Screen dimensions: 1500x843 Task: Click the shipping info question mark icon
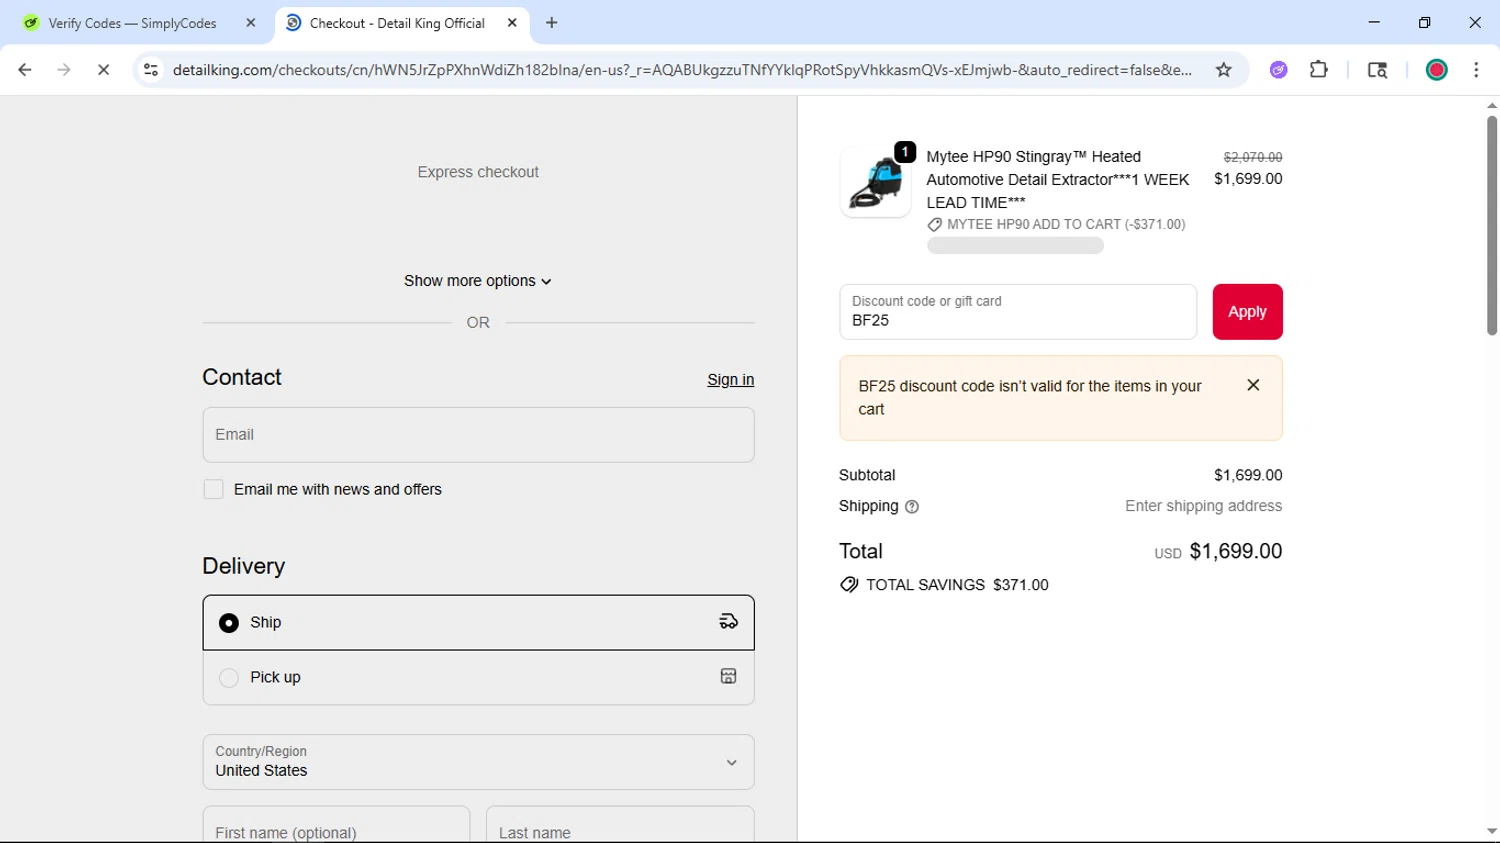coord(912,507)
